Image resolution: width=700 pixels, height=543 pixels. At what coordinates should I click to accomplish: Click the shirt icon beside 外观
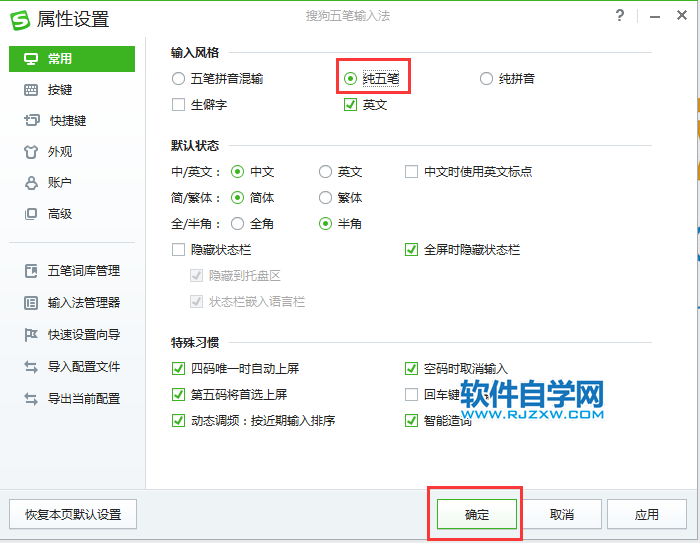[31, 152]
